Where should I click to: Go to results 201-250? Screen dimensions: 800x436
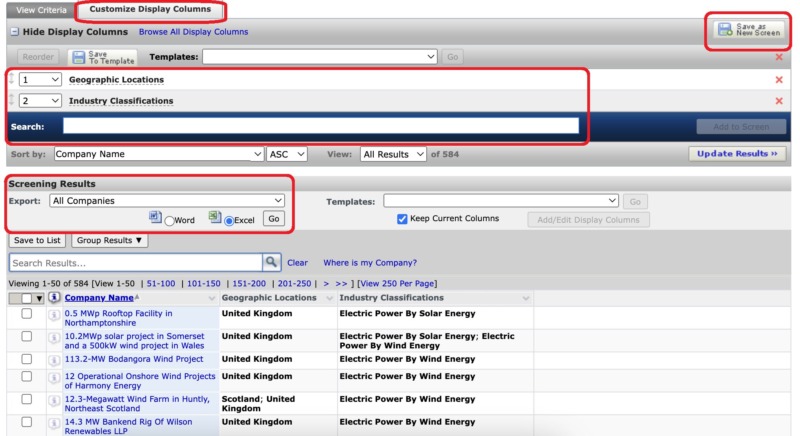click(294, 284)
